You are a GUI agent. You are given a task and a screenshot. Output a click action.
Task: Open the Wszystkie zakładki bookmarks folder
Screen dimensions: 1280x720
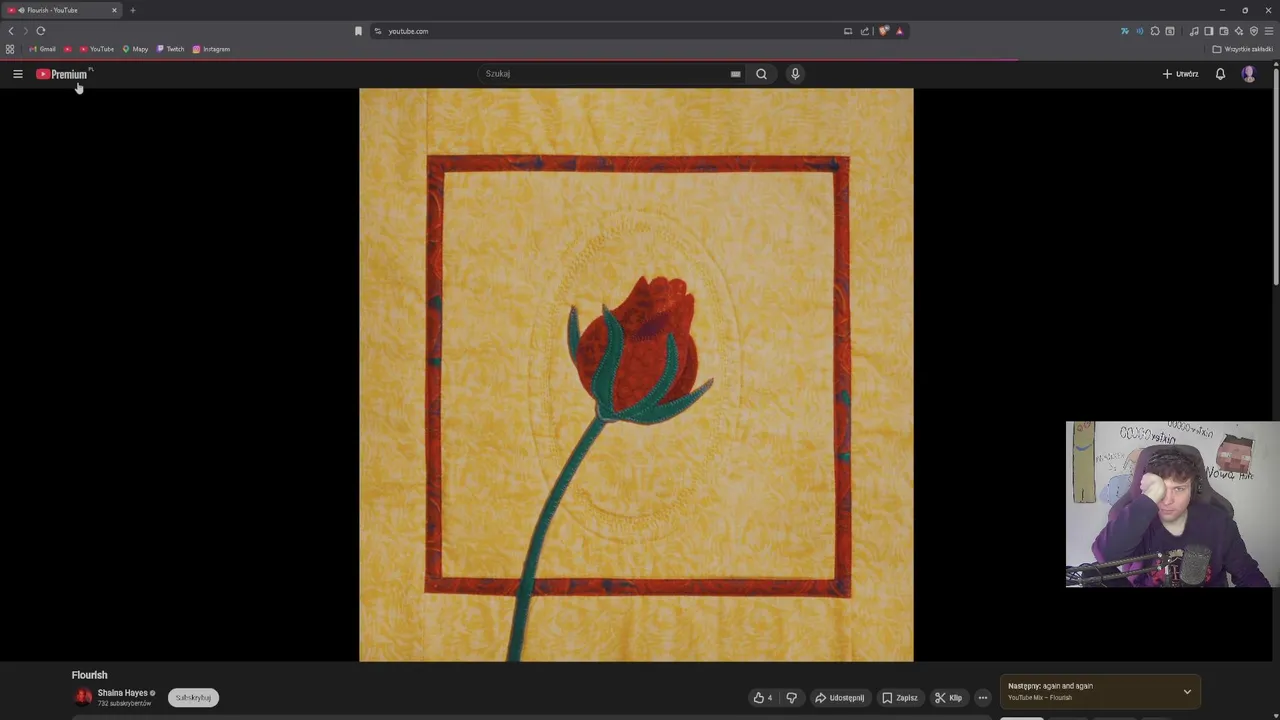click(x=1243, y=49)
